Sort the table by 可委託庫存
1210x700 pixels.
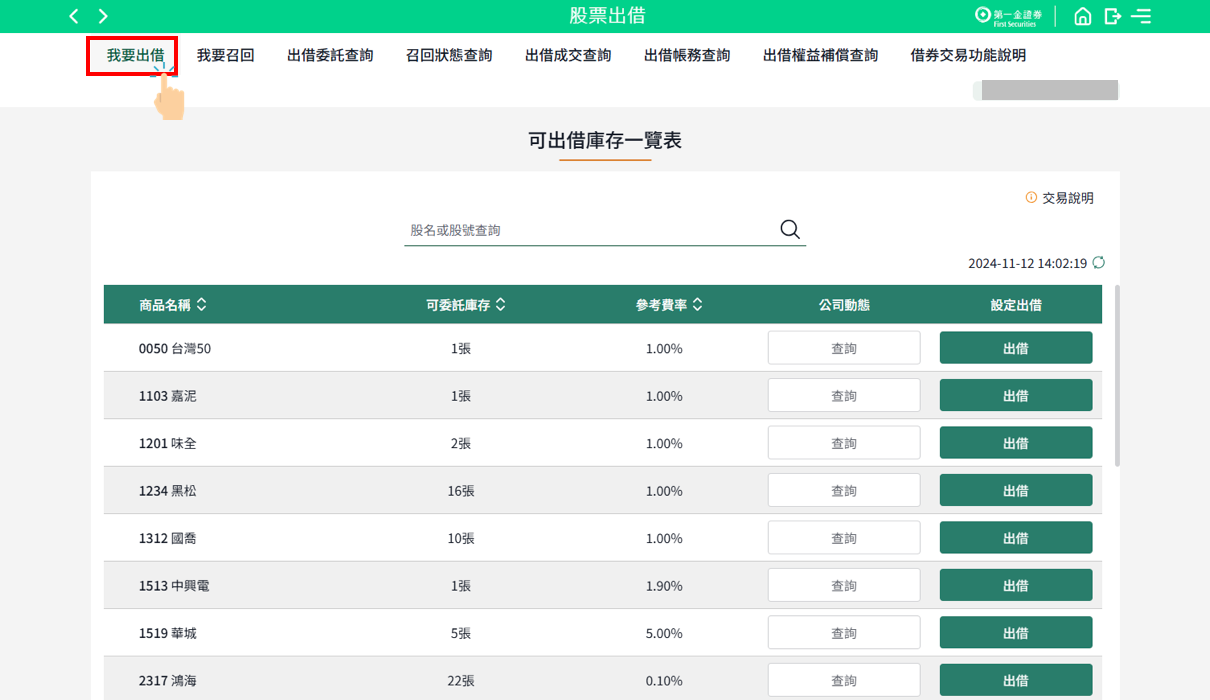(501, 305)
